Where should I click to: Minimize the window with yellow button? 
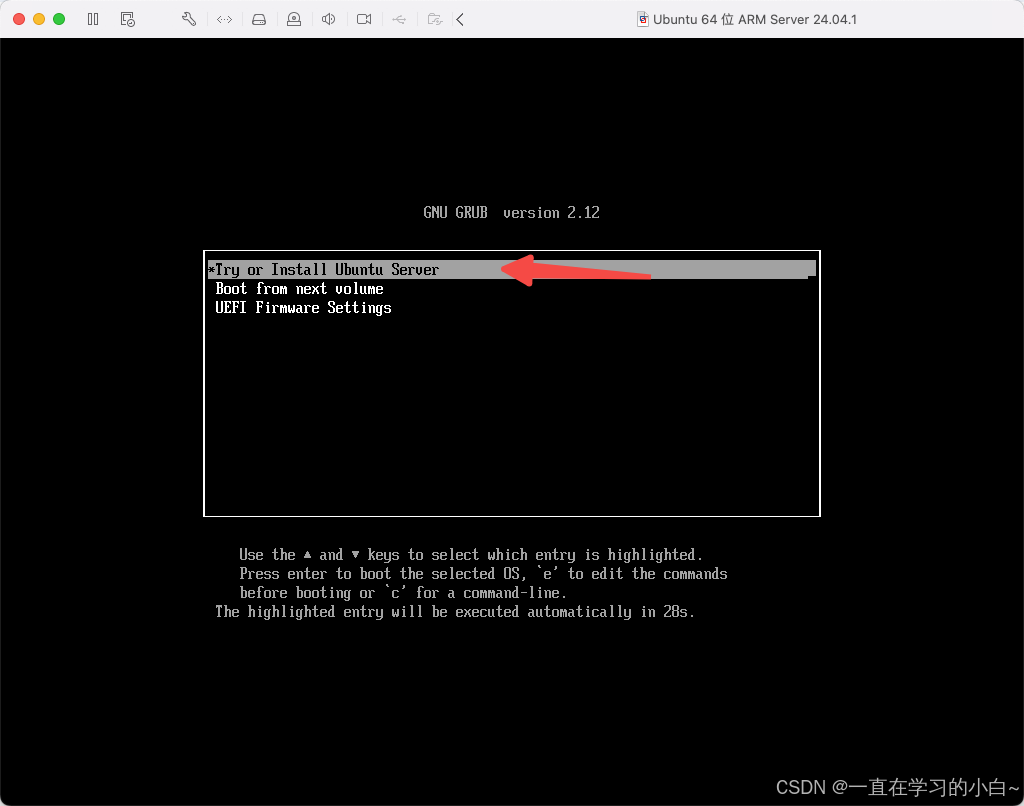coord(39,20)
